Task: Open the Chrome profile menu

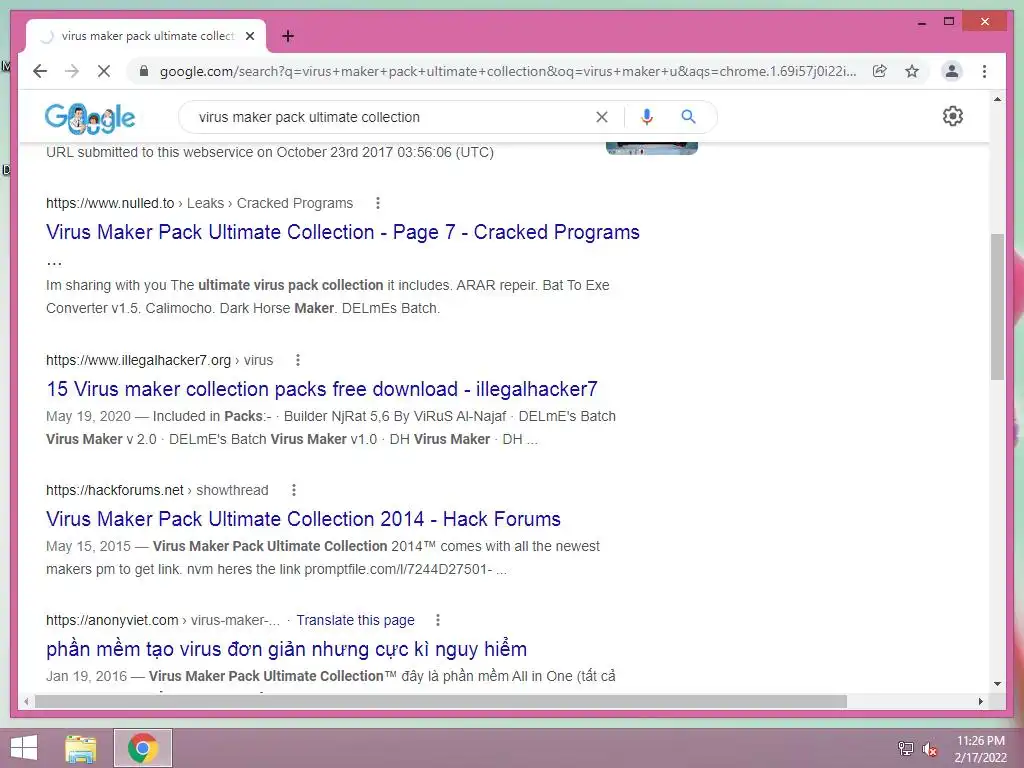Action: click(952, 71)
